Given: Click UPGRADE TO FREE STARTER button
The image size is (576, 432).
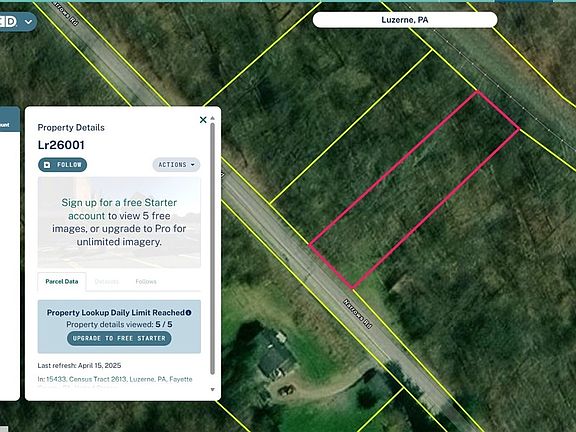Looking at the screenshot, I should (x=119, y=338).
